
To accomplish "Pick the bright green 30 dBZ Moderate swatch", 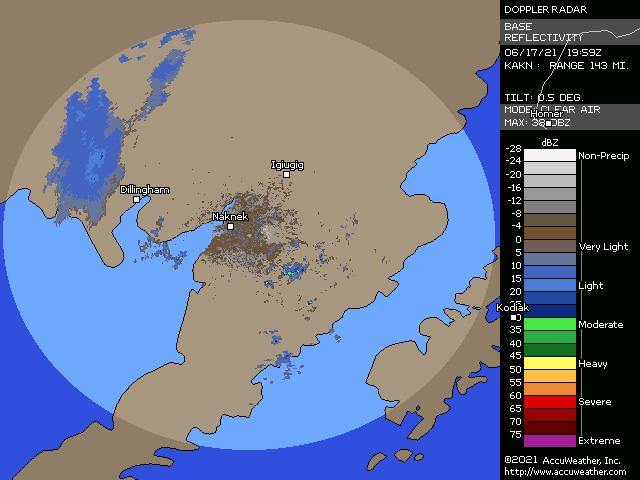I will 543,324.
